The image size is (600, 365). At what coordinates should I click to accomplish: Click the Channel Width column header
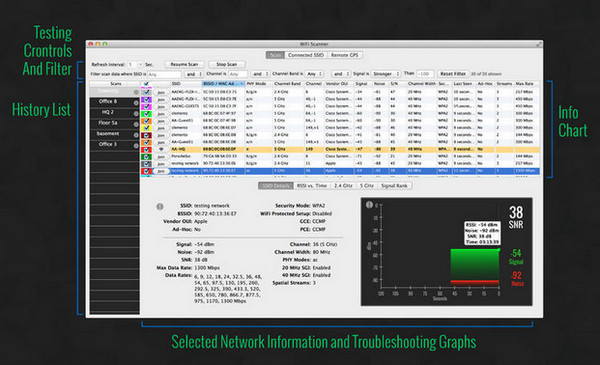[422, 84]
